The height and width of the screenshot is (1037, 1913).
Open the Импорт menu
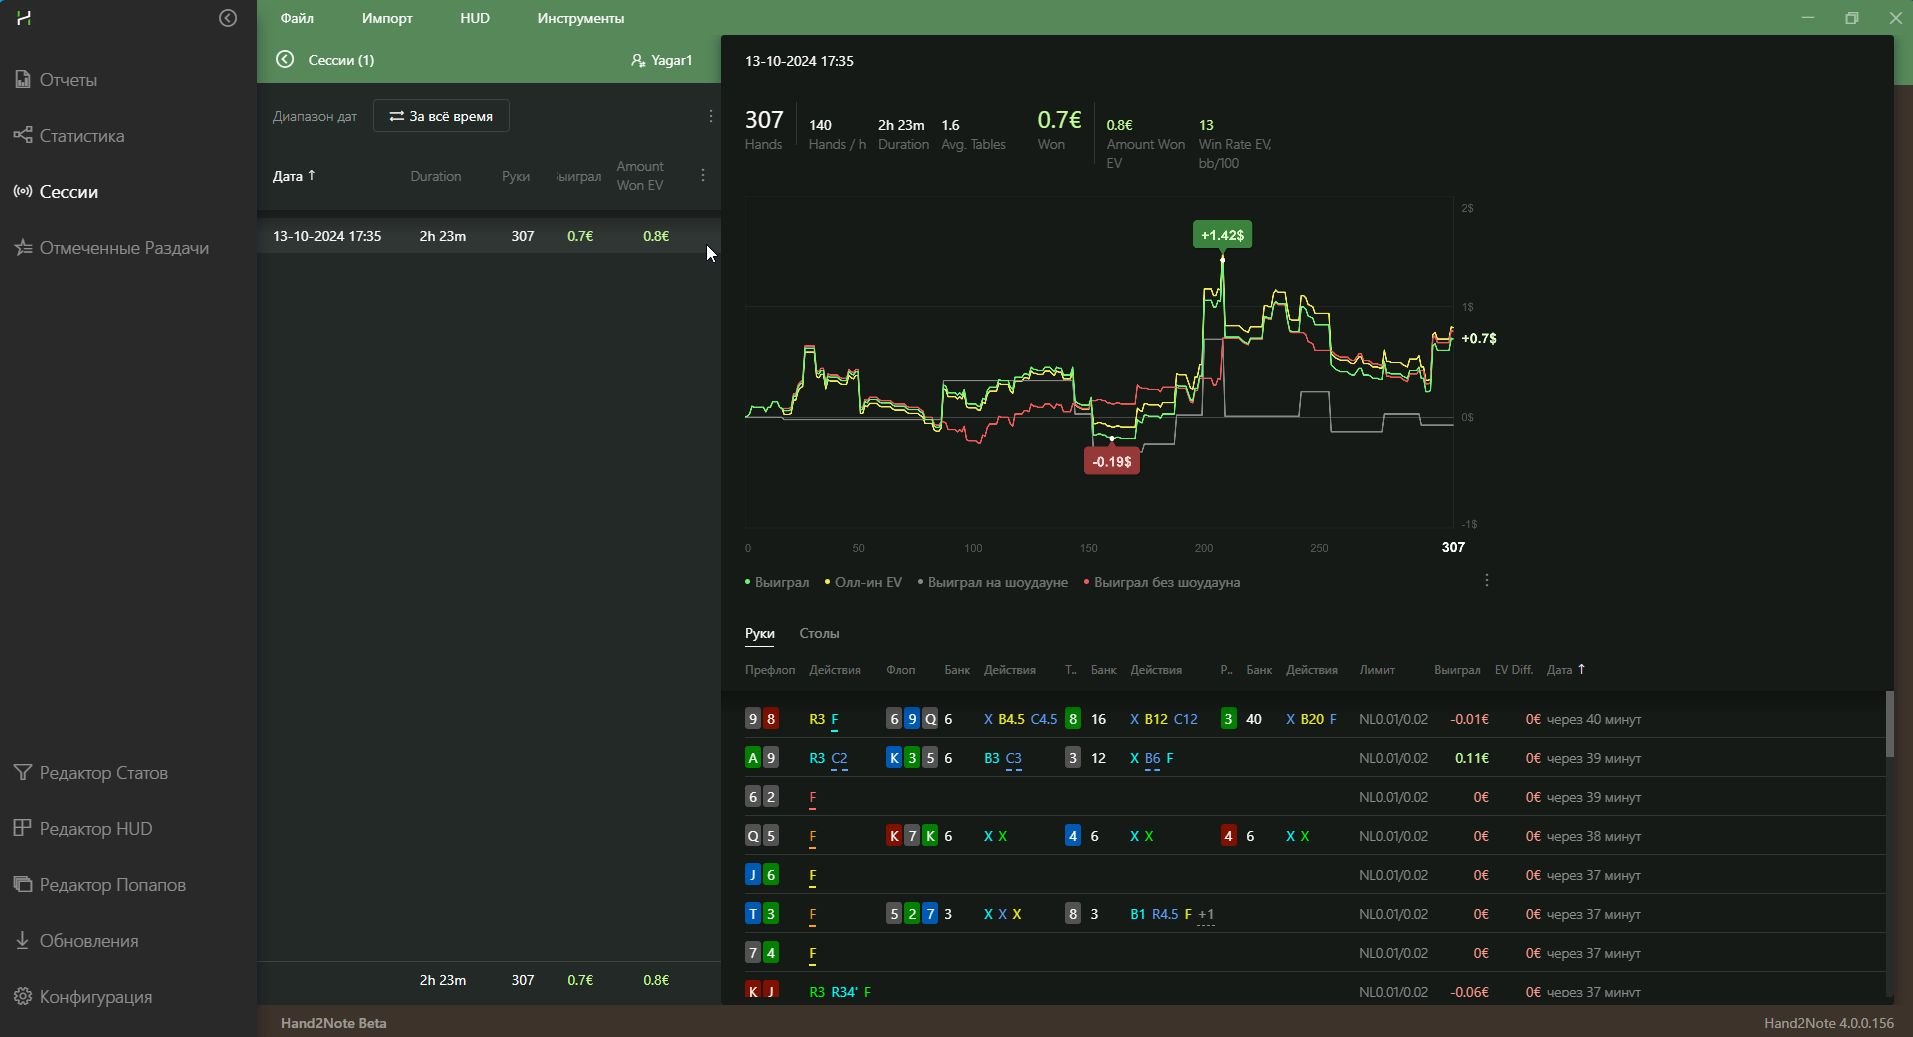tap(387, 18)
